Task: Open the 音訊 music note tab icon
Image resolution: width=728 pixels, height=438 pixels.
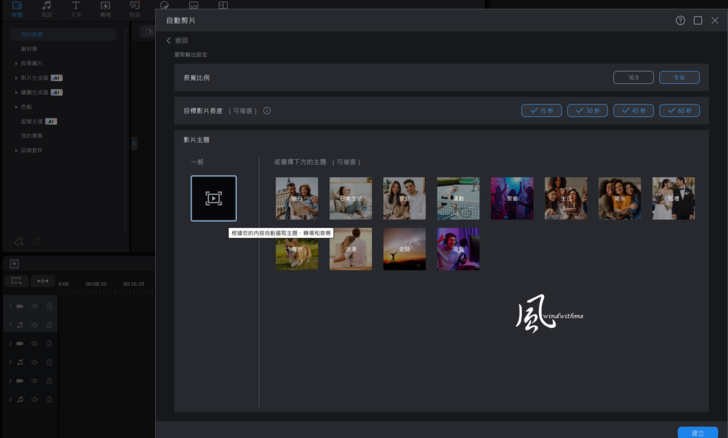Action: pos(46,8)
